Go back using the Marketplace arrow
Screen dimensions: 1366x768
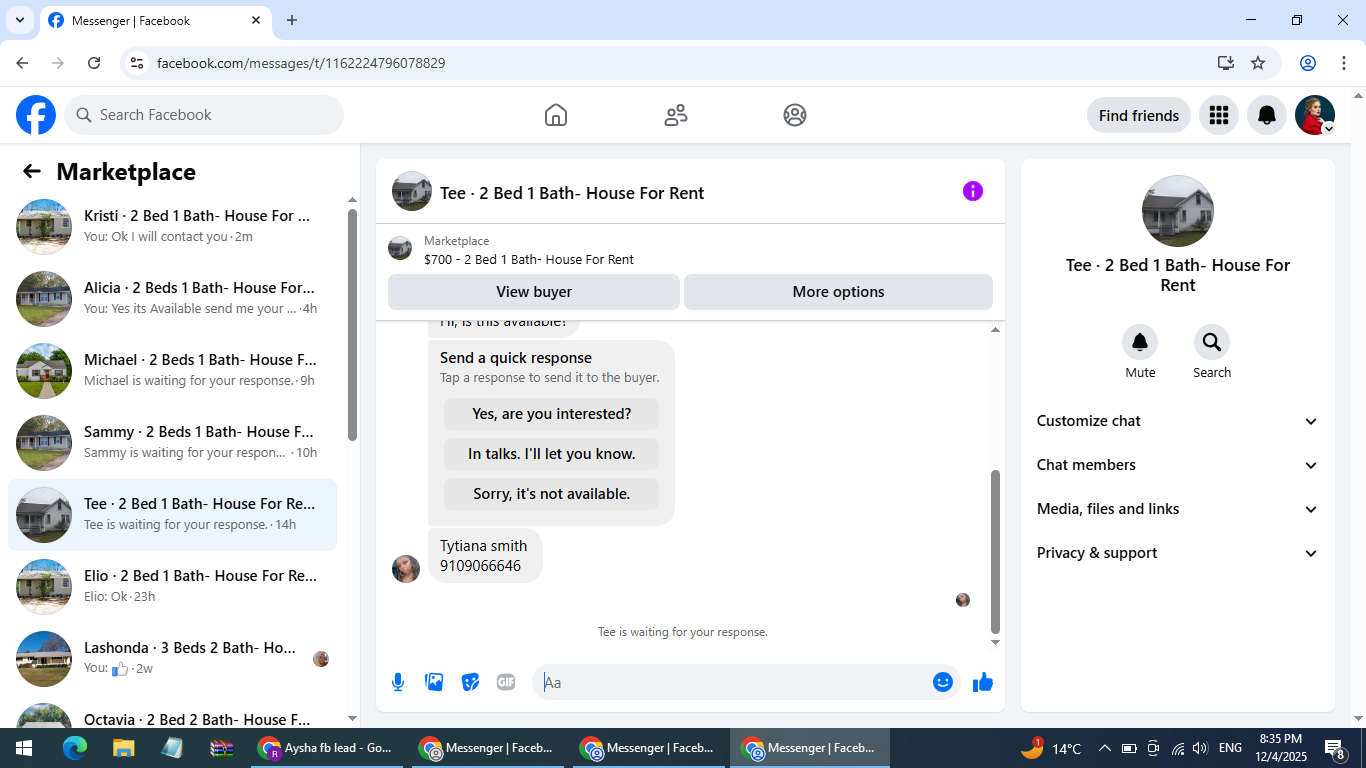point(32,171)
